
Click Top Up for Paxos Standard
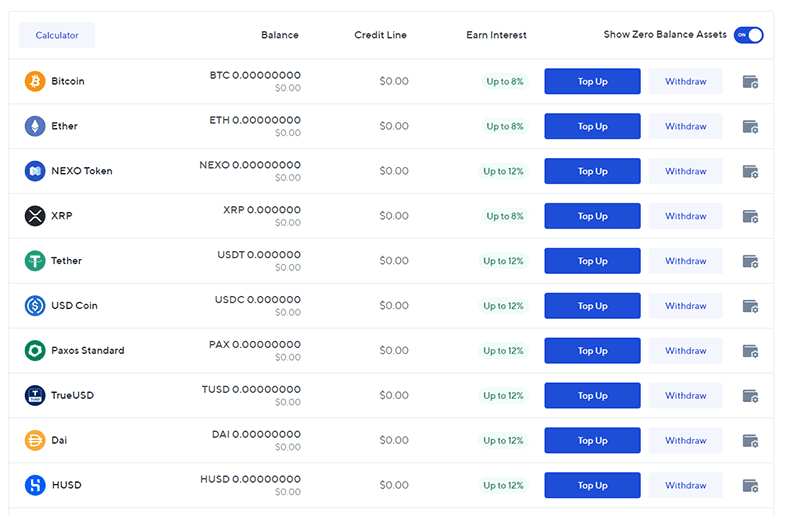[592, 351]
